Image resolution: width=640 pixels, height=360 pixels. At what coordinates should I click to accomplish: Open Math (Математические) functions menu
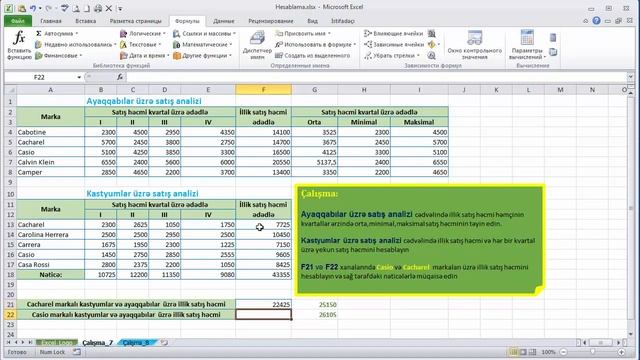pyautogui.click(x=203, y=44)
